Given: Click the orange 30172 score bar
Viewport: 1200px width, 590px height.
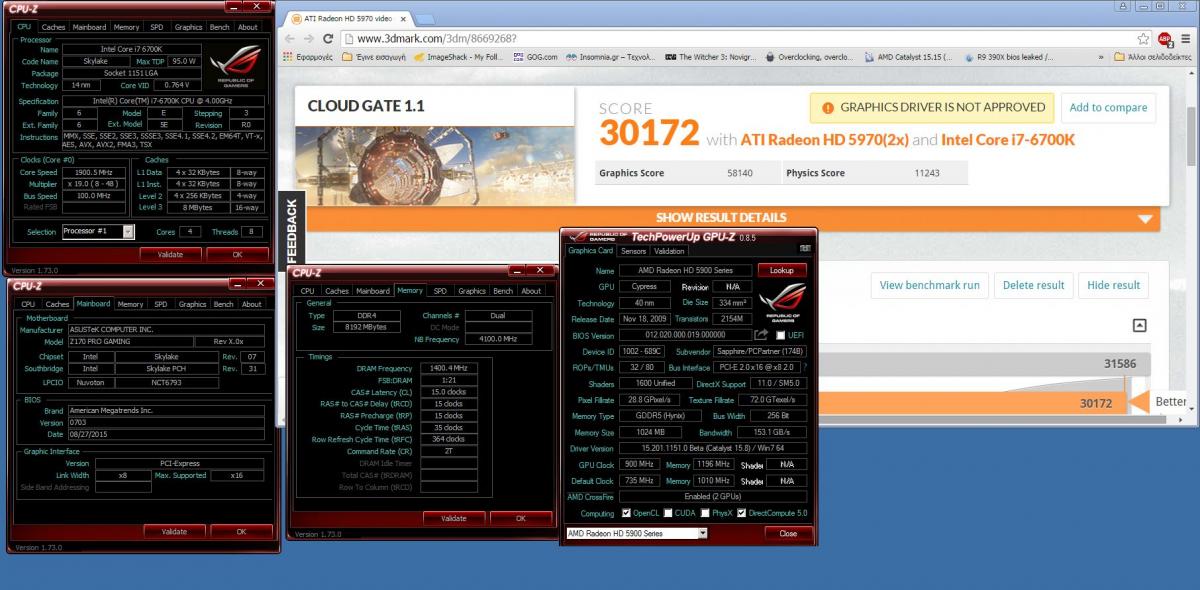Looking at the screenshot, I should coord(971,403).
